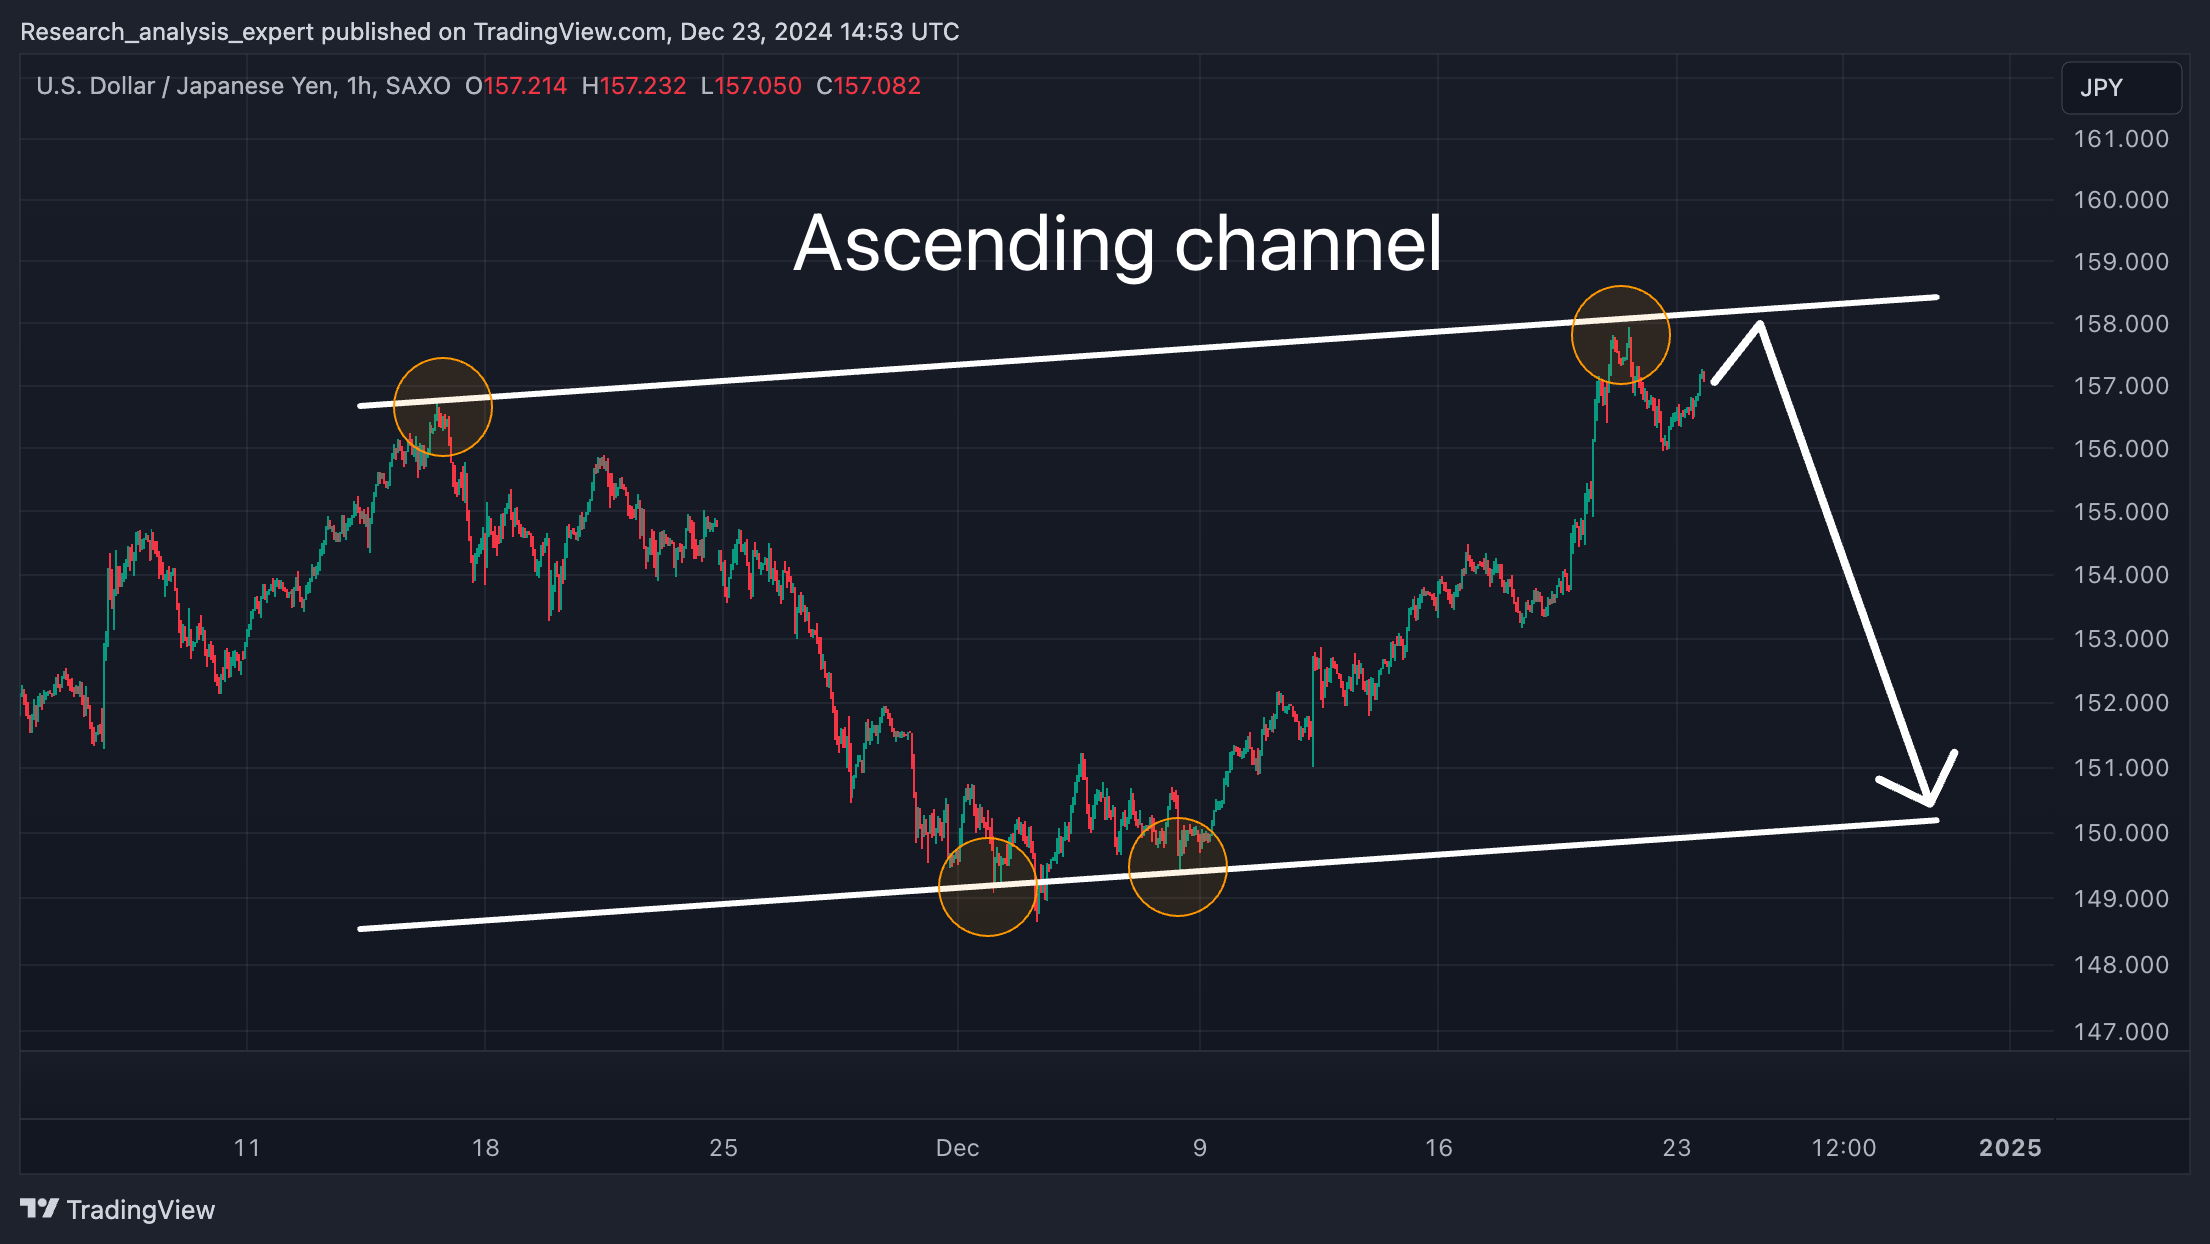Click the Dec label on time axis
Screen dimensions: 2210x1244
957,1148
